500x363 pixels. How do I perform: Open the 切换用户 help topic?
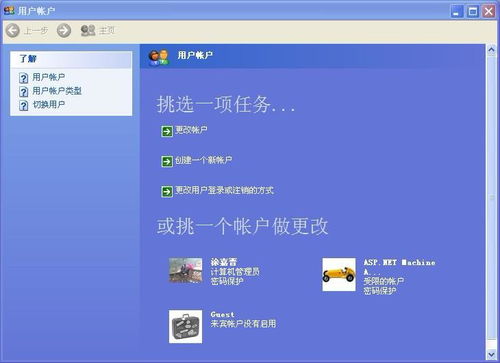(49, 105)
